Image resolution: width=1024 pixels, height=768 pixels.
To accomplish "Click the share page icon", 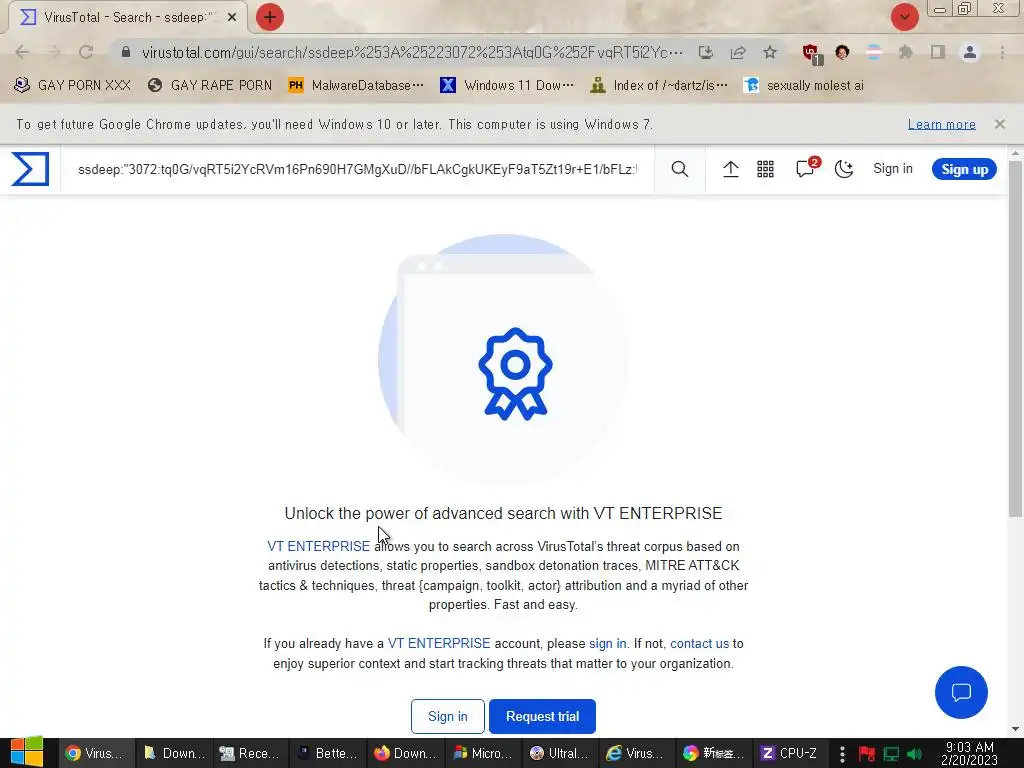I will tap(738, 52).
